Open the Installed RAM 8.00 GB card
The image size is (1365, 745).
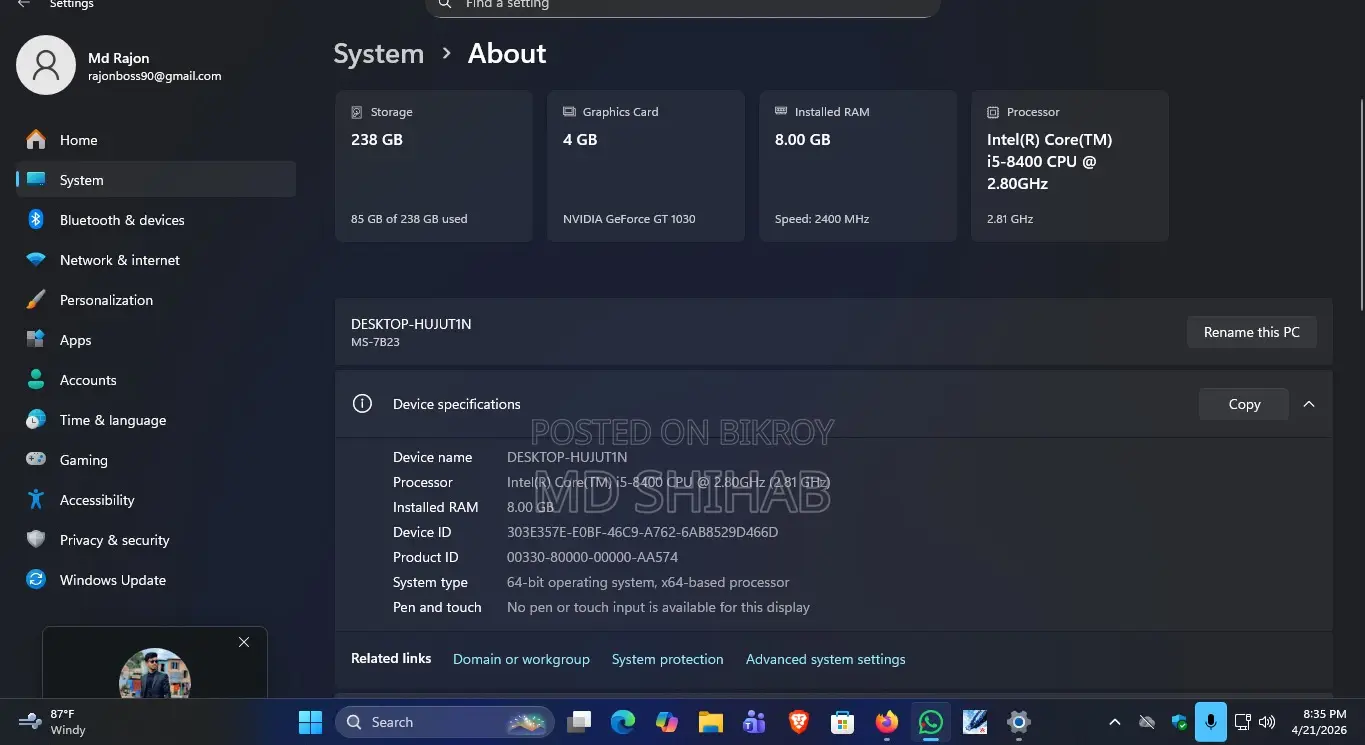click(858, 166)
